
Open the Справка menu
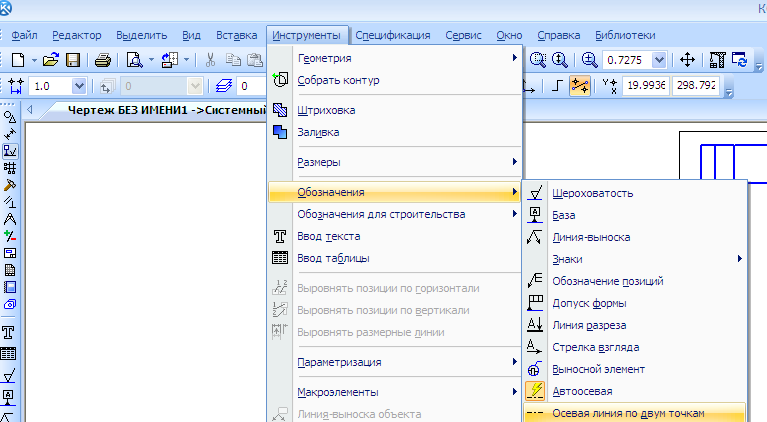(x=559, y=35)
